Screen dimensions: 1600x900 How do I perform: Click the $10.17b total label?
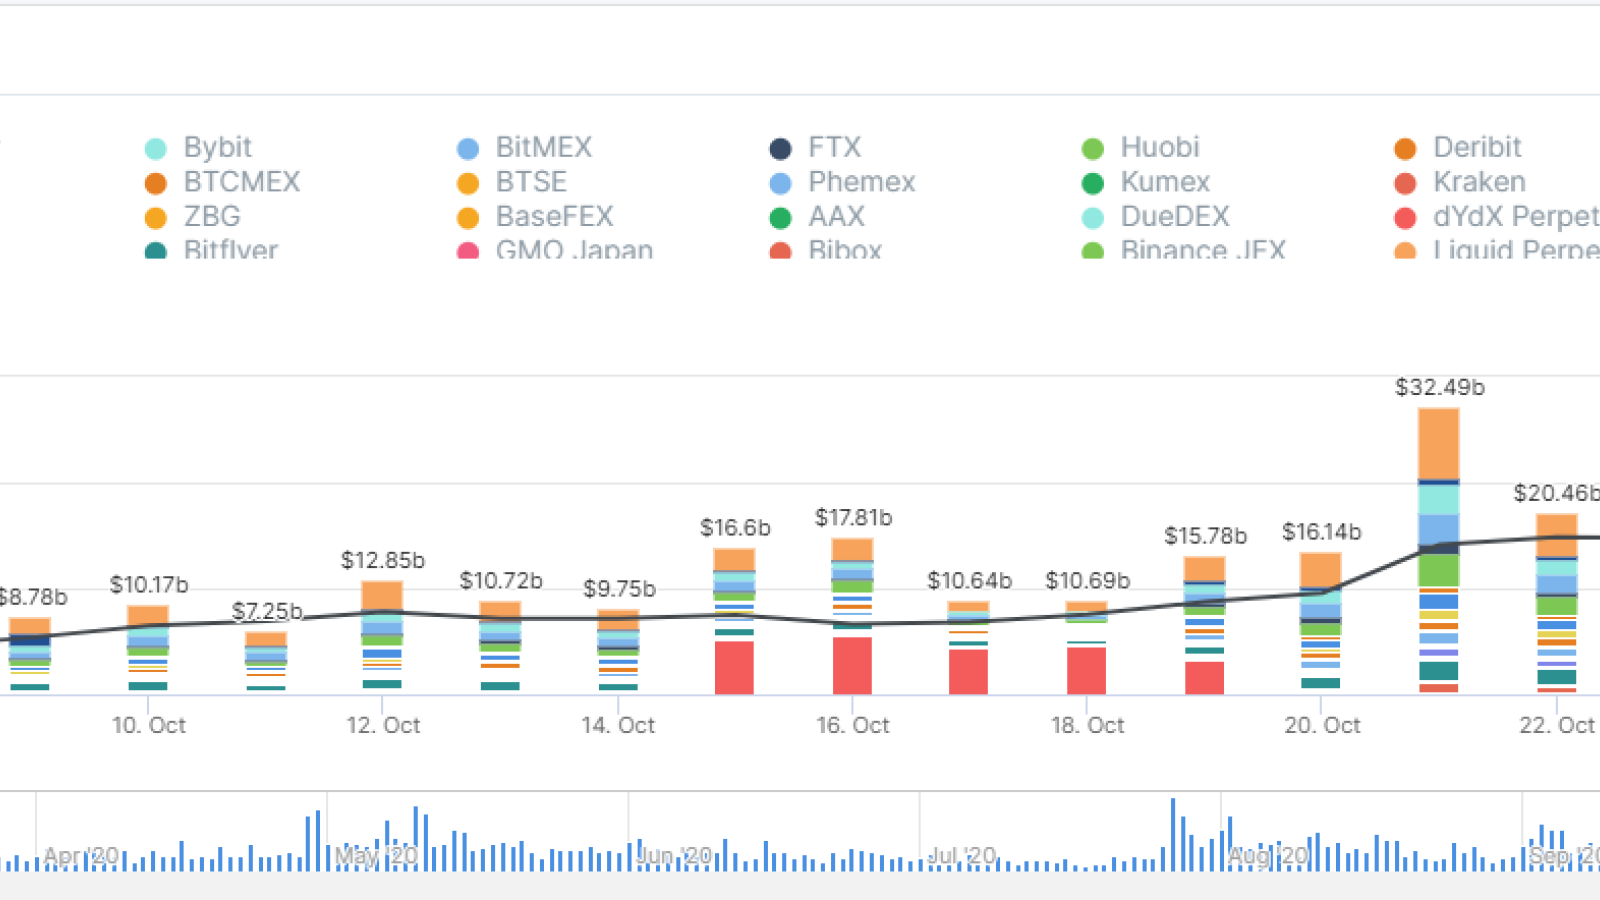point(149,585)
